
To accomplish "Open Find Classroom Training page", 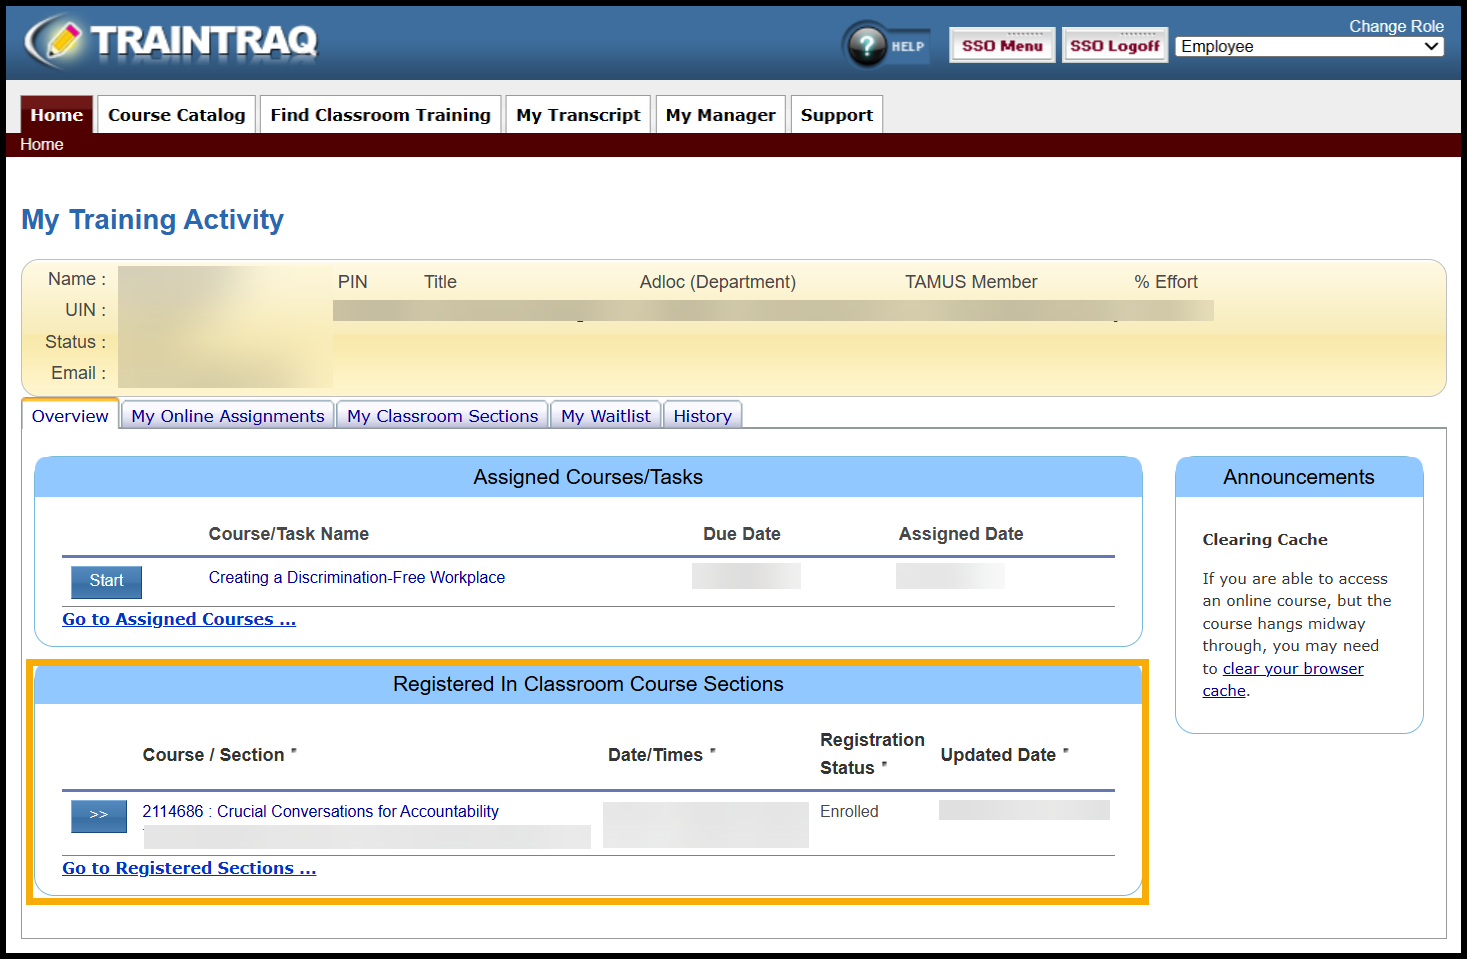I will [x=380, y=114].
